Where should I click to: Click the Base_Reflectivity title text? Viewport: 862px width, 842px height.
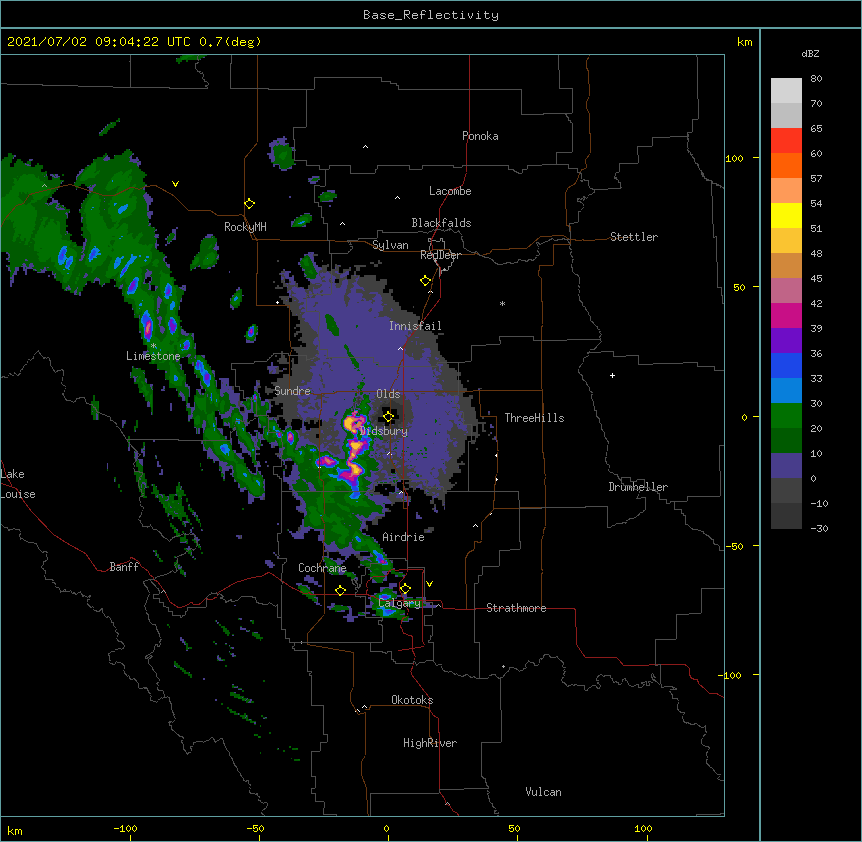click(x=431, y=15)
